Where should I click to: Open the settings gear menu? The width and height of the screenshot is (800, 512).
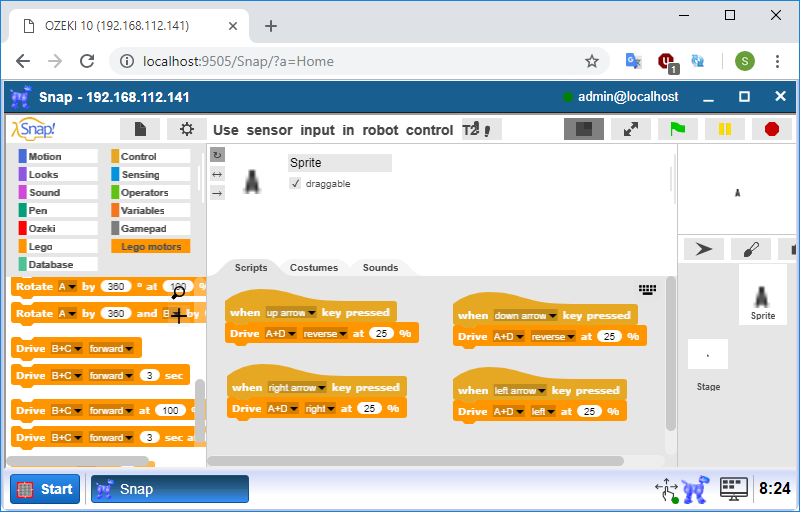(x=187, y=129)
